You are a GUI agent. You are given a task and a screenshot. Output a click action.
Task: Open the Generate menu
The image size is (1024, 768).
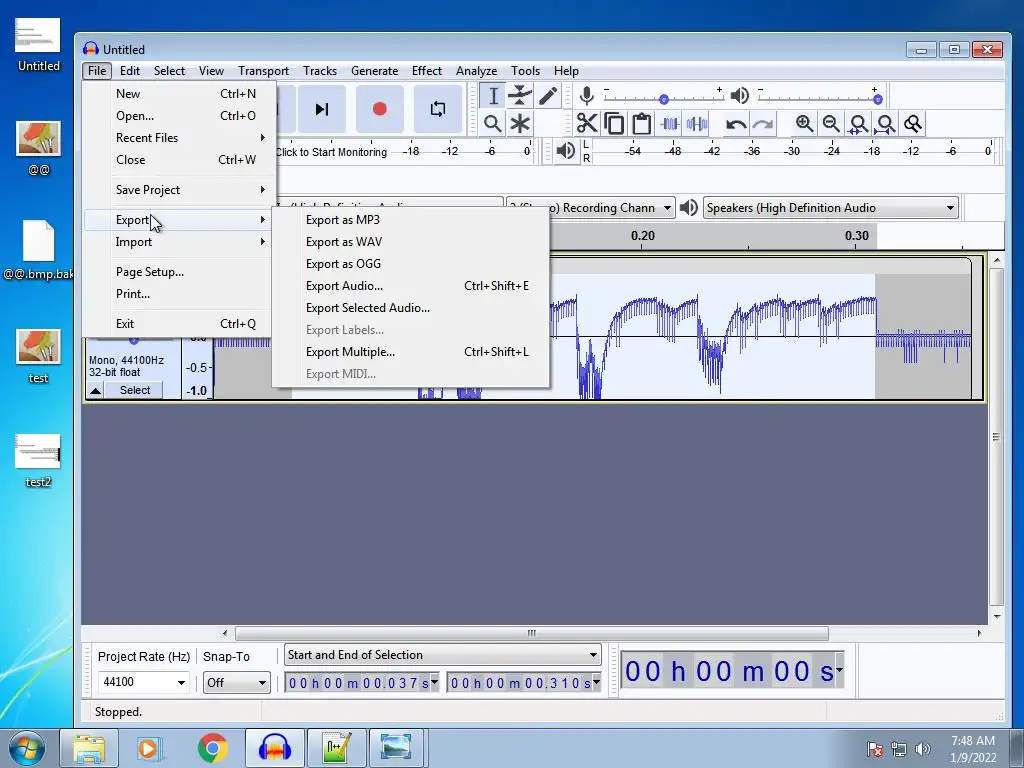(374, 71)
